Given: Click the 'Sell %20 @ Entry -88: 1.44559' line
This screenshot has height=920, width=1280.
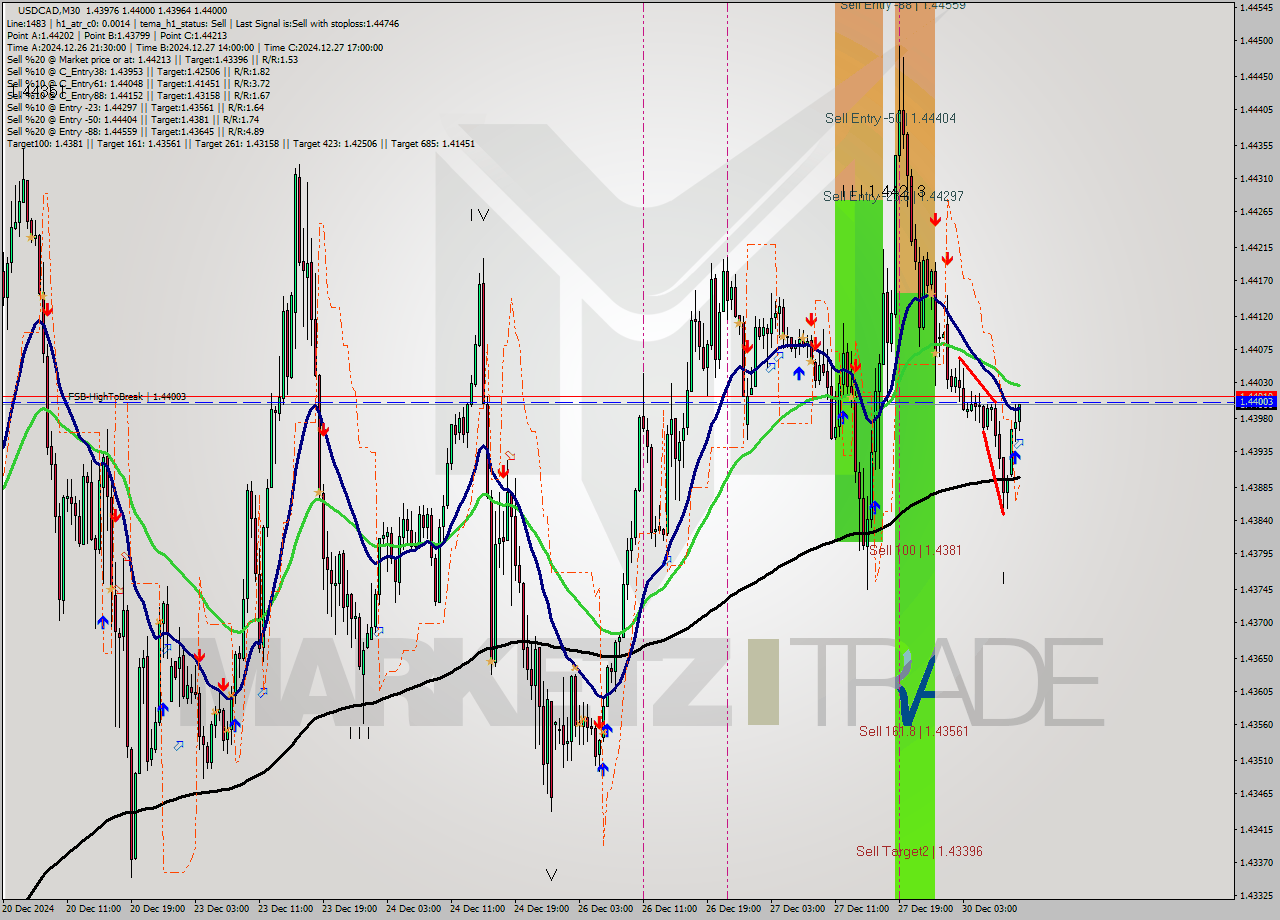Looking at the screenshot, I should [135, 131].
